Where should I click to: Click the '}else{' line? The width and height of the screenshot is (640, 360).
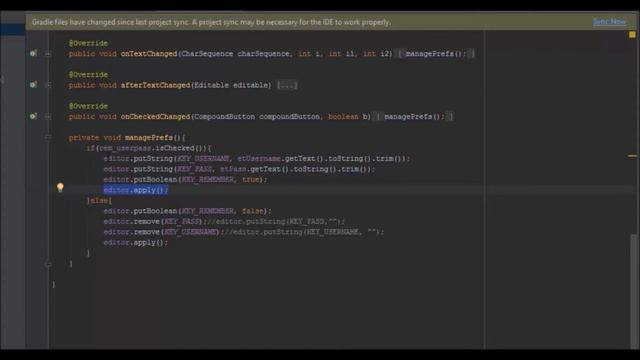99,200
